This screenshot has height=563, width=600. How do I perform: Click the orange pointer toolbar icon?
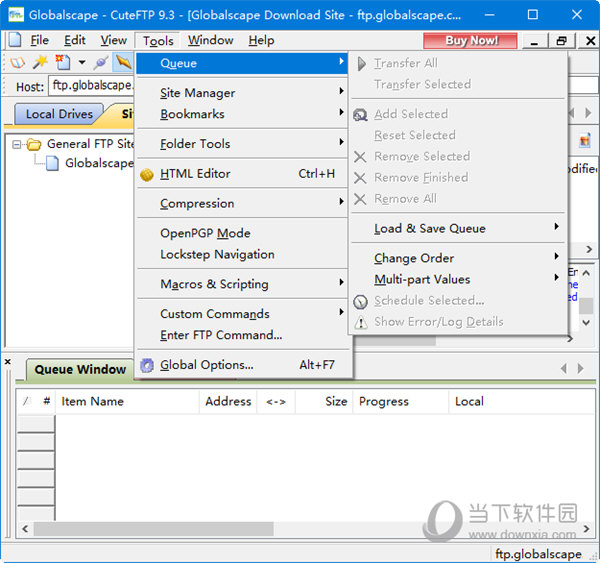tap(123, 62)
